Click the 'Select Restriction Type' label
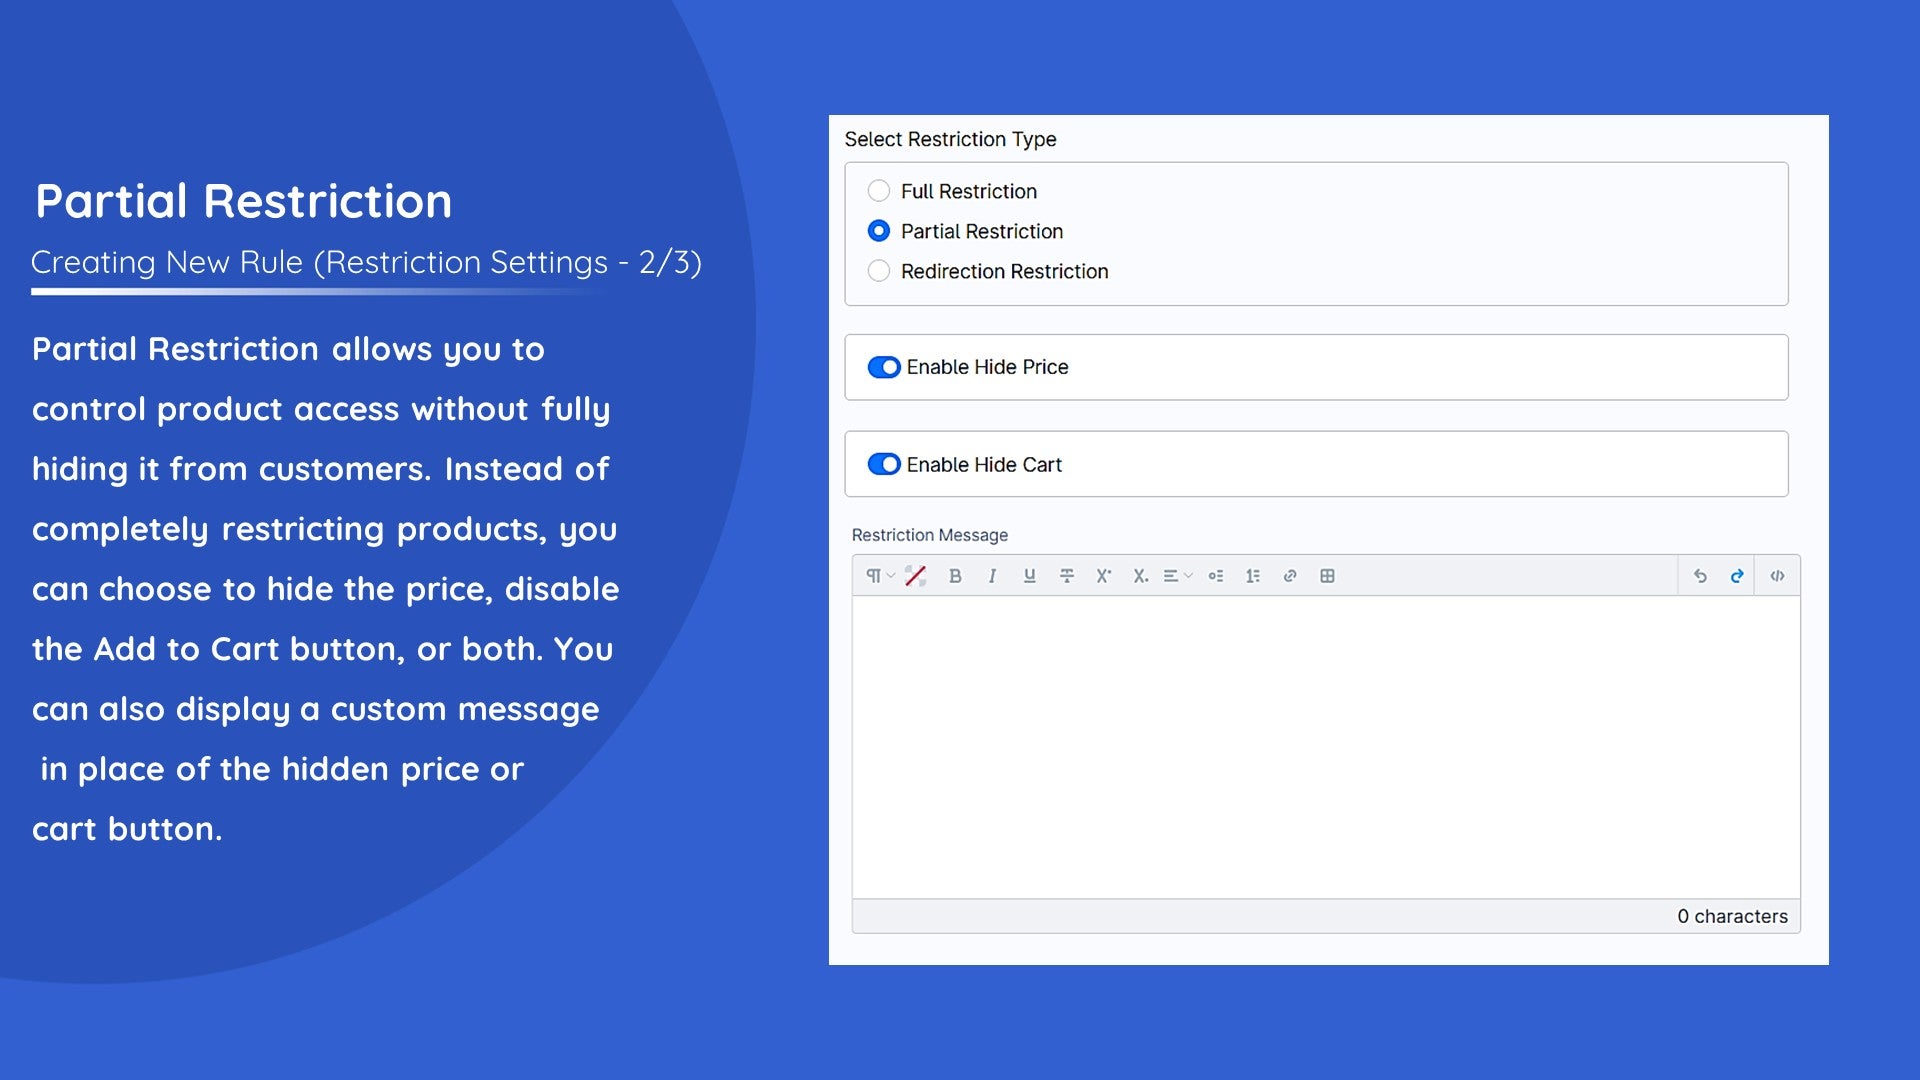 click(950, 139)
